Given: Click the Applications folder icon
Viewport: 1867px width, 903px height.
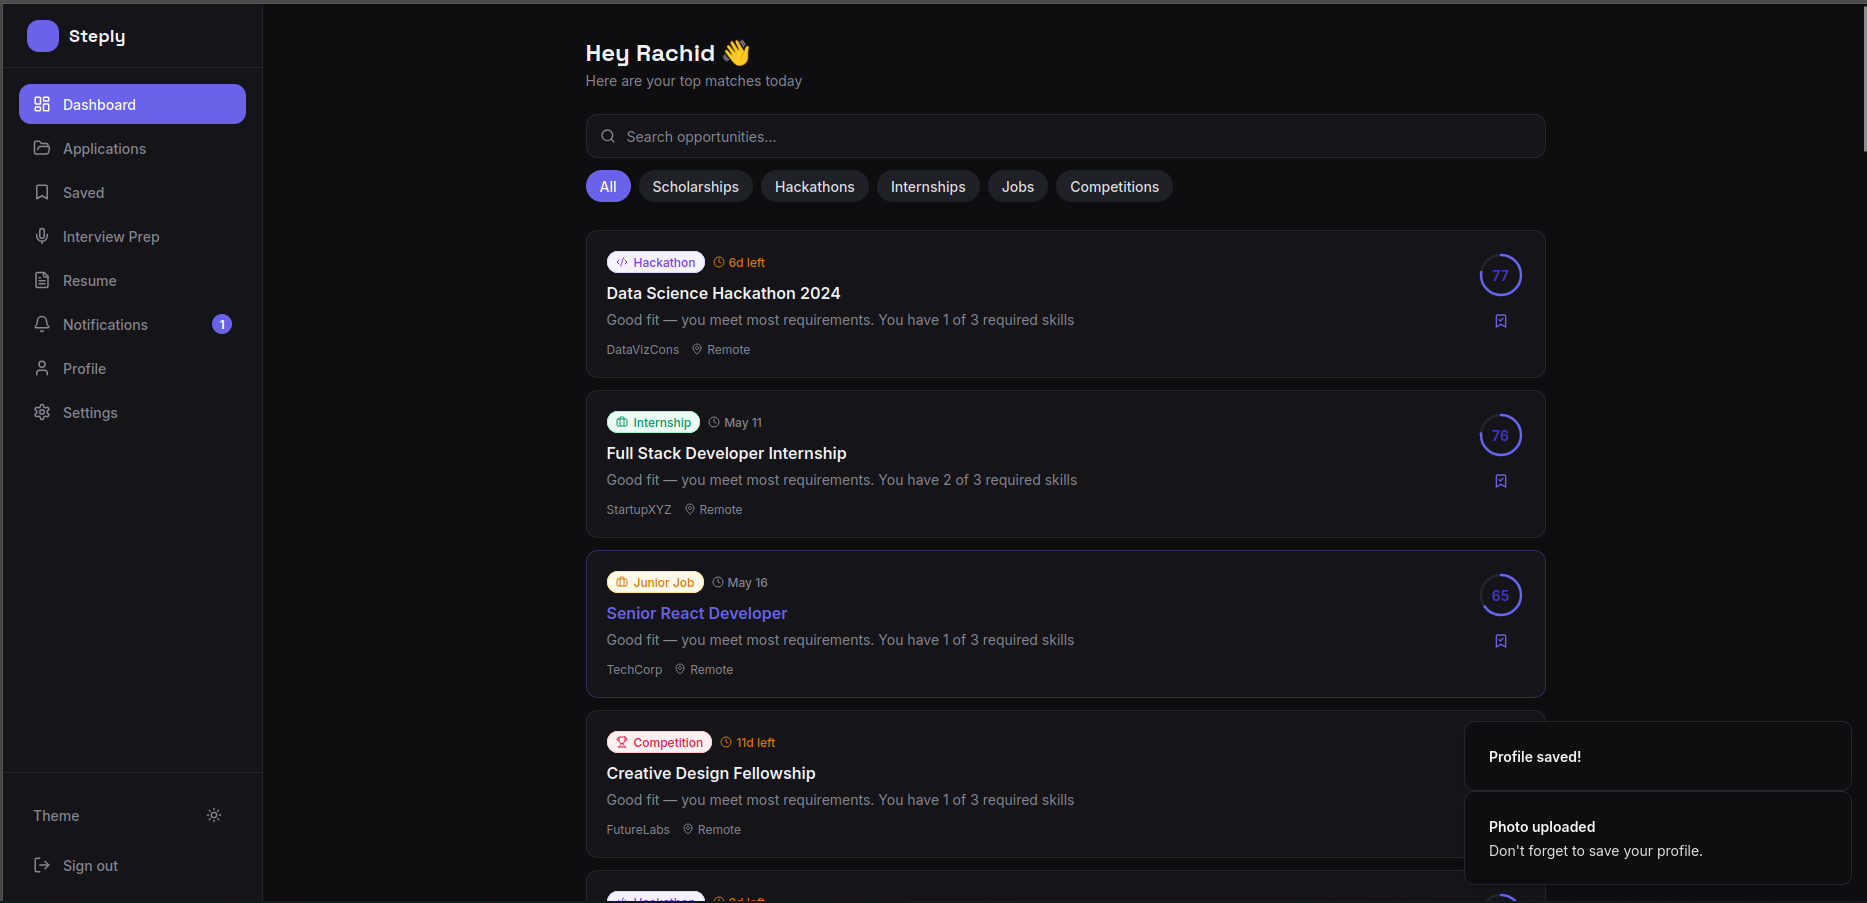Looking at the screenshot, I should [42, 148].
